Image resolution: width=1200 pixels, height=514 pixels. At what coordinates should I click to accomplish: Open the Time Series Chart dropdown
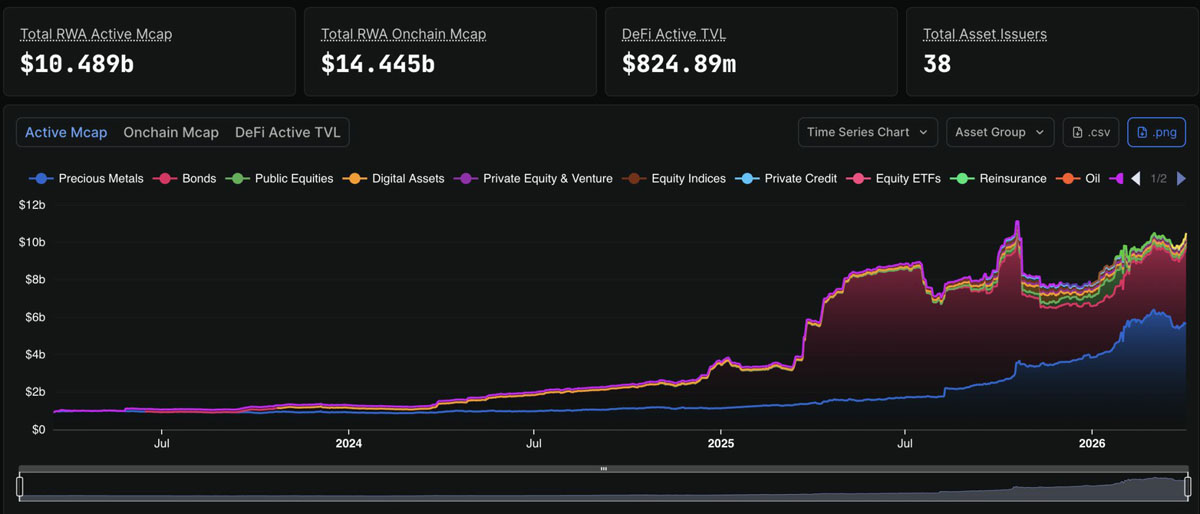[x=867, y=132]
